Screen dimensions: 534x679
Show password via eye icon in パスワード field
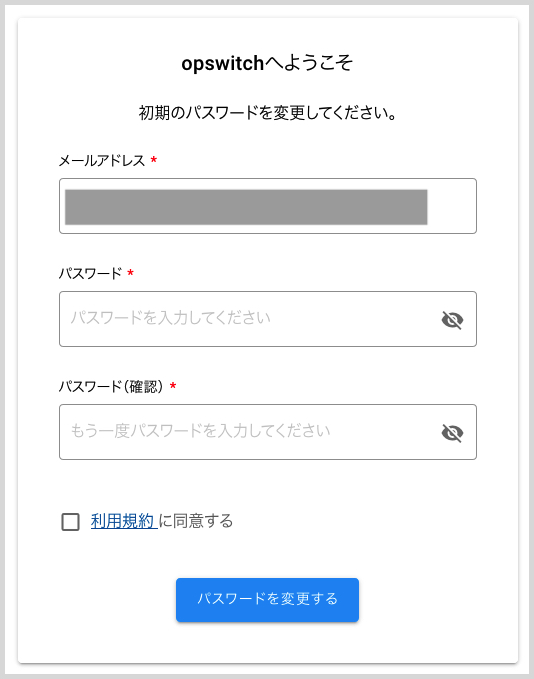pyautogui.click(x=452, y=320)
